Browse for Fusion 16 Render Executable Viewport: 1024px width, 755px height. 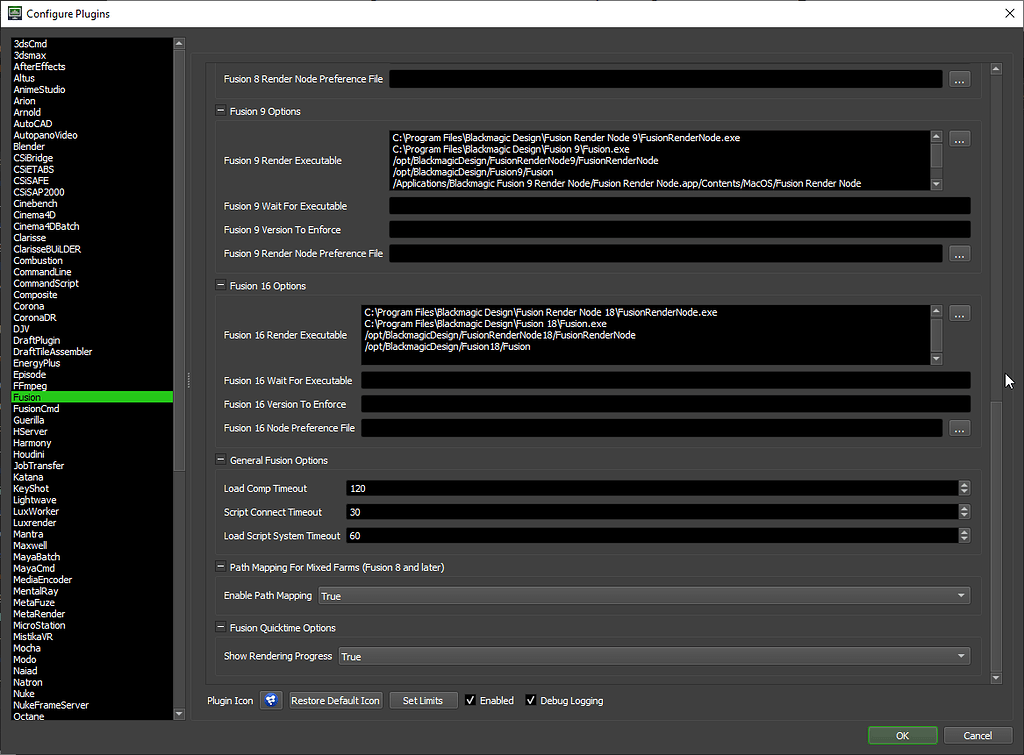pos(959,313)
